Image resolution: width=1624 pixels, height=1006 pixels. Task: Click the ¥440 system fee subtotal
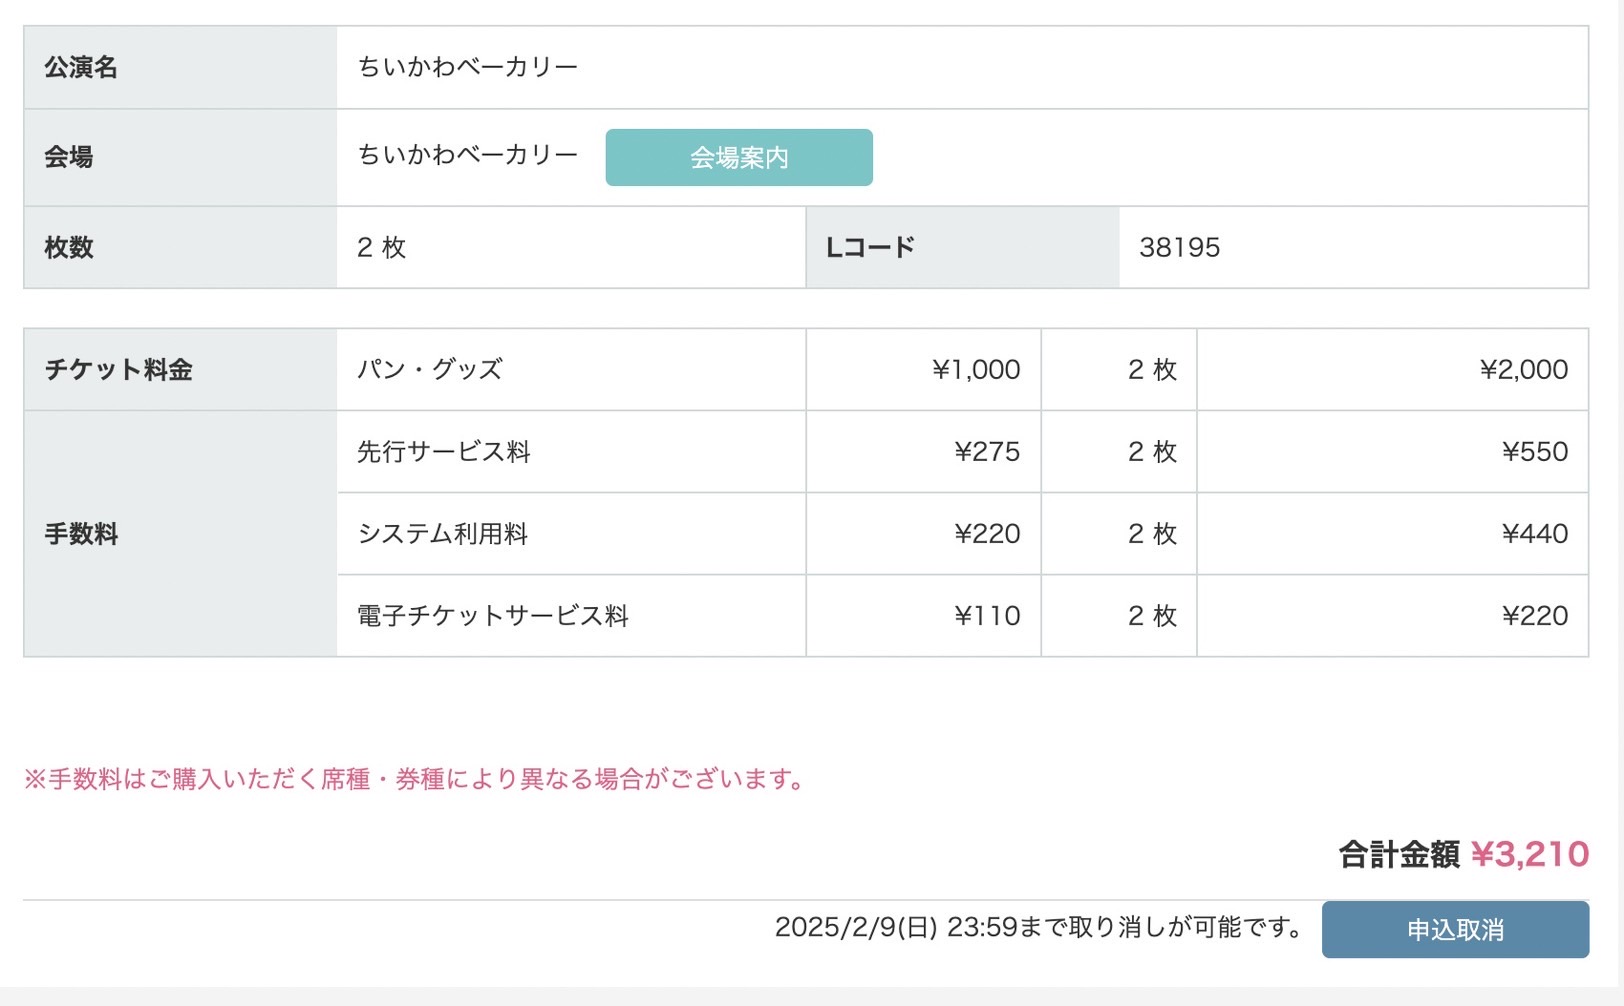pyautogui.click(x=1534, y=534)
